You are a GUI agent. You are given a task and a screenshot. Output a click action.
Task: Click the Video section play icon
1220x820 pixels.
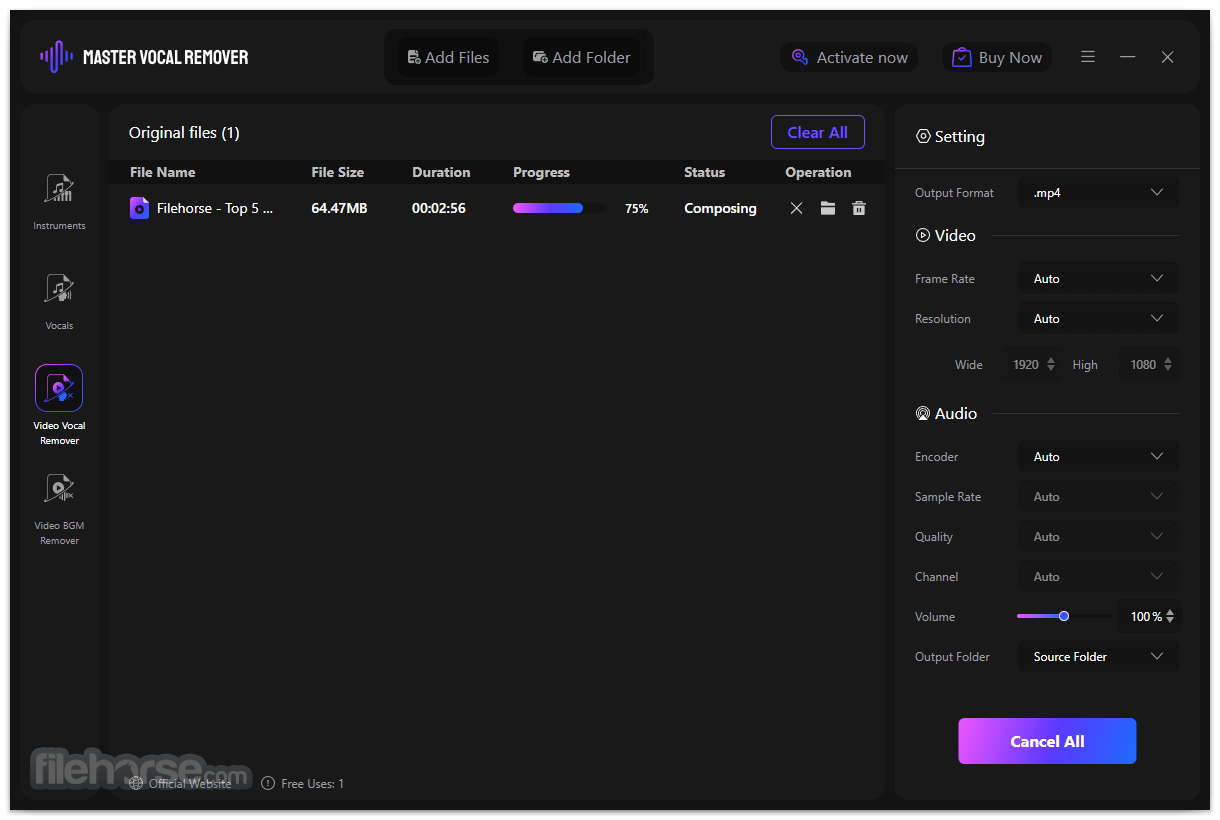(x=923, y=236)
